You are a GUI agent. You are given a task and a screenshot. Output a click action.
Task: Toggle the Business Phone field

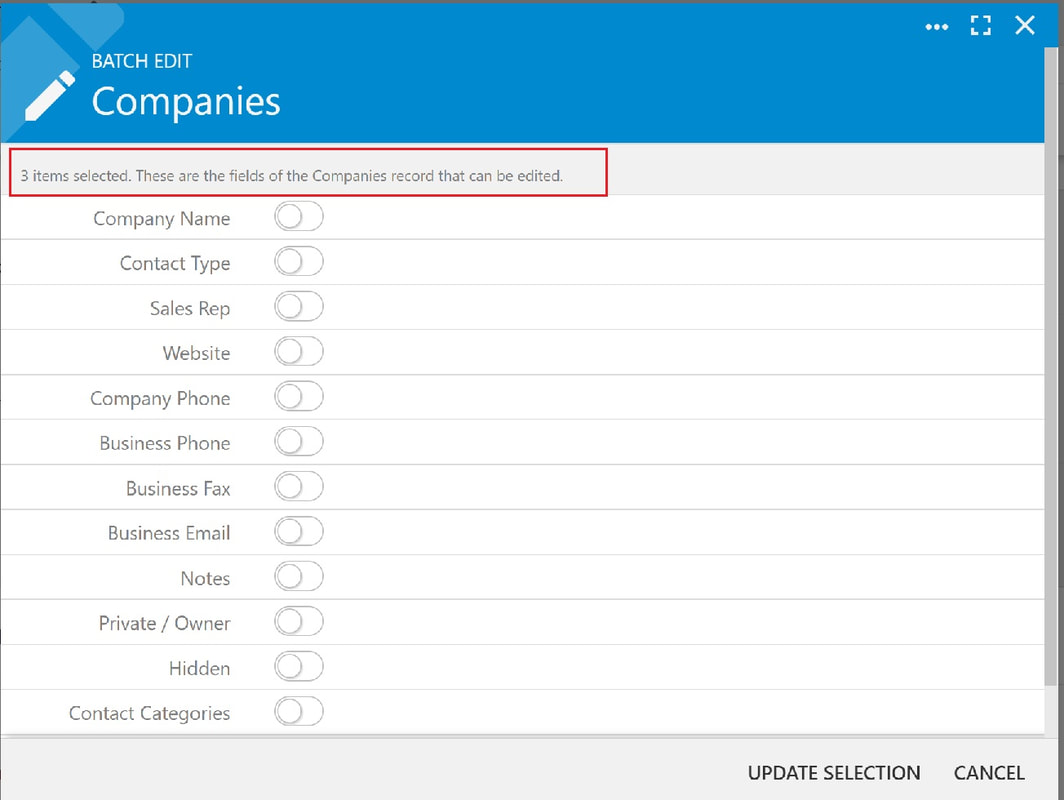pos(299,442)
